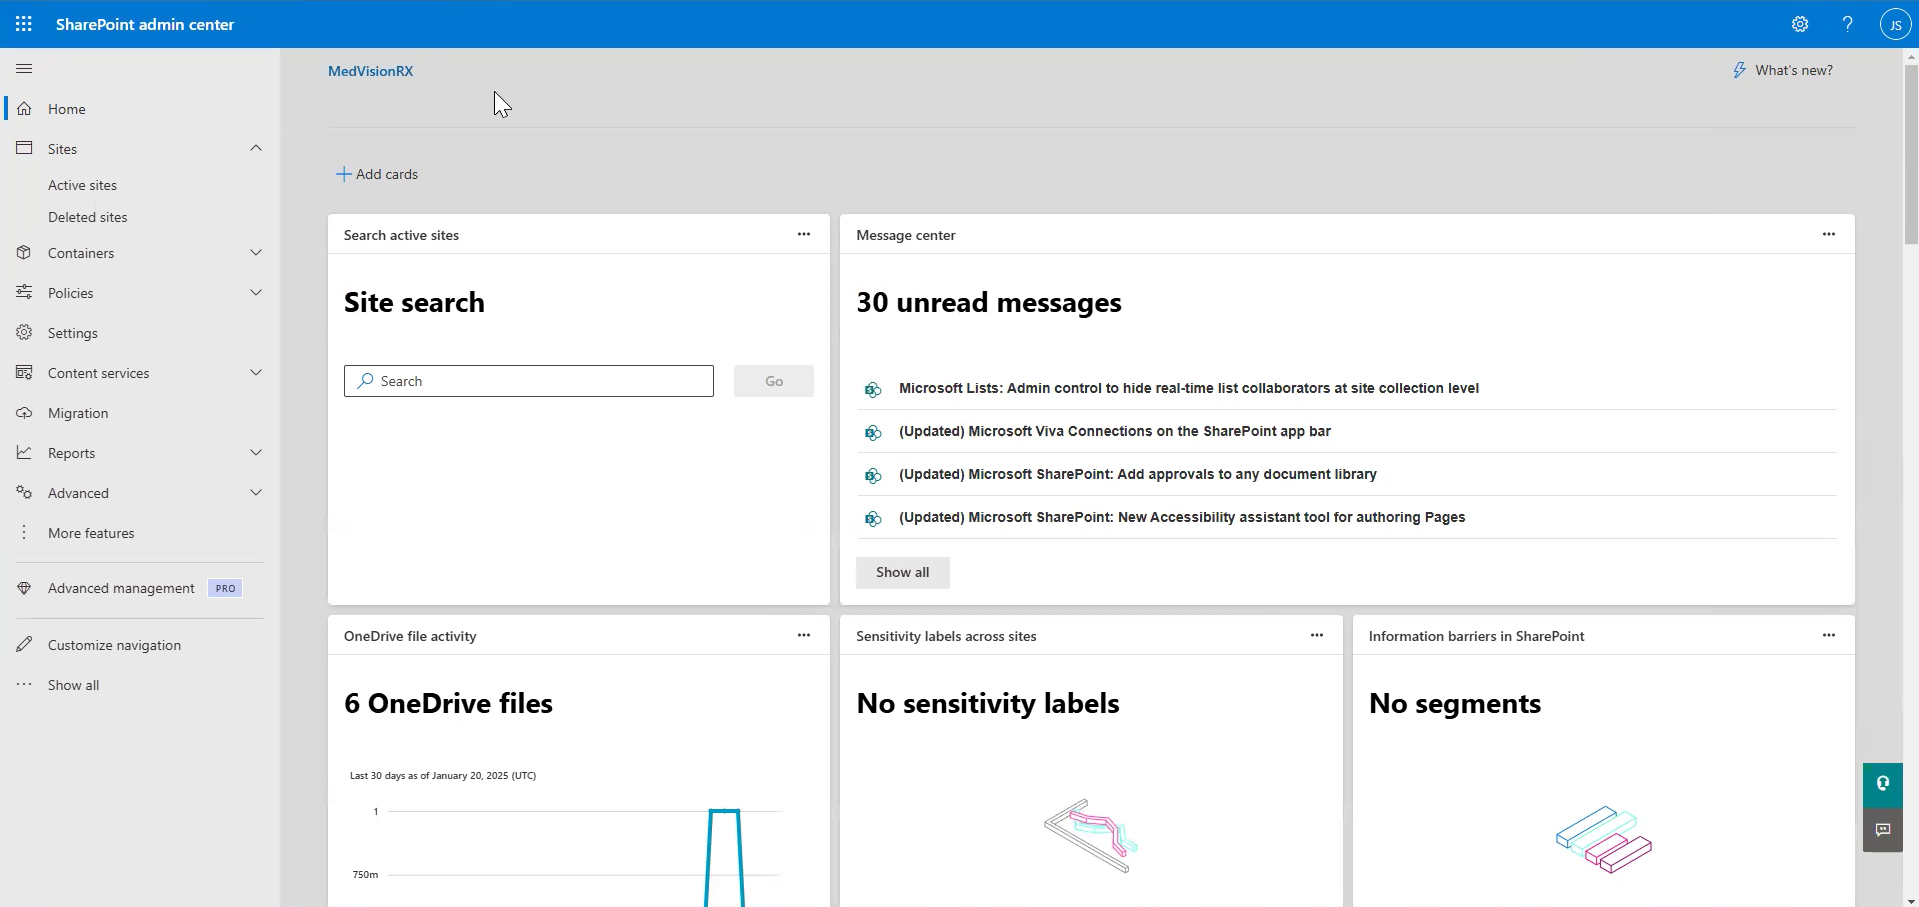Open Settings via its gear icon in sidebar
The width and height of the screenshot is (1919, 907).
(x=25, y=332)
